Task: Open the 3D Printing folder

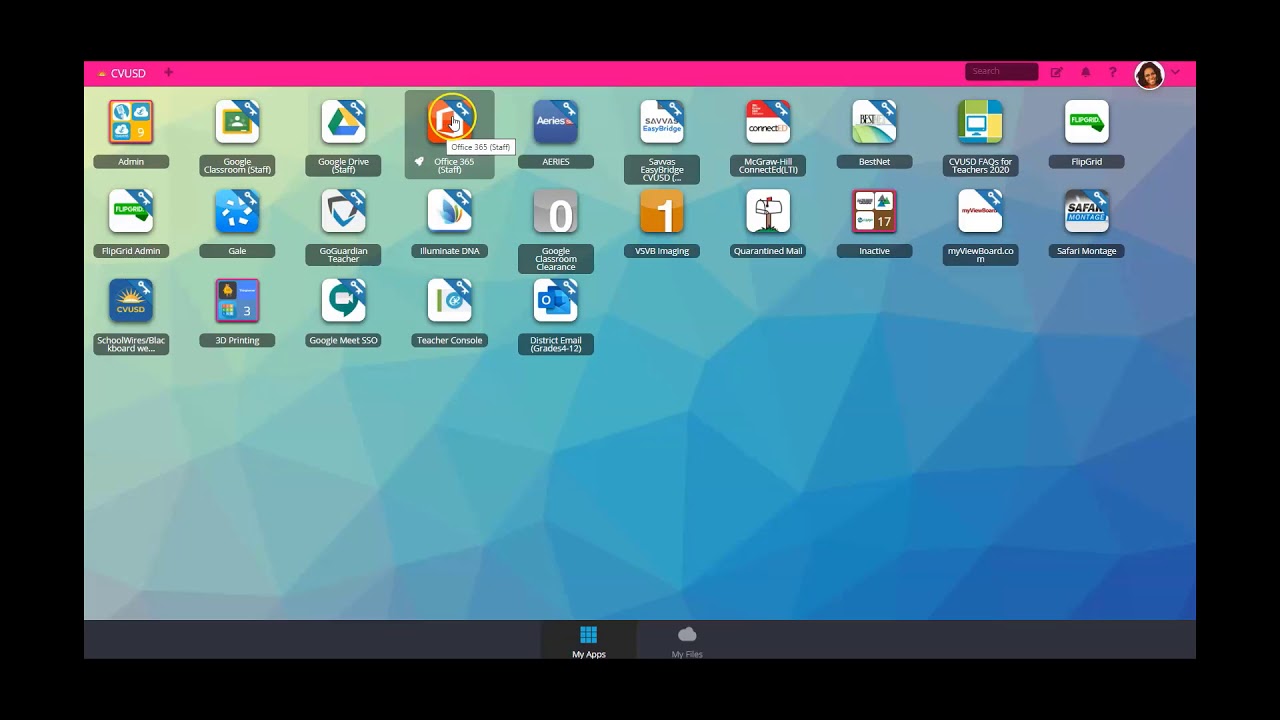Action: coord(237,300)
